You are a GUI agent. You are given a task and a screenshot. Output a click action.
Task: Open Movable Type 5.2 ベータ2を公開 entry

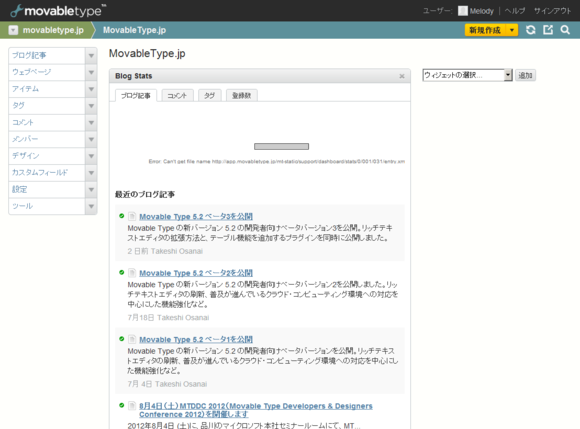tap(196, 273)
